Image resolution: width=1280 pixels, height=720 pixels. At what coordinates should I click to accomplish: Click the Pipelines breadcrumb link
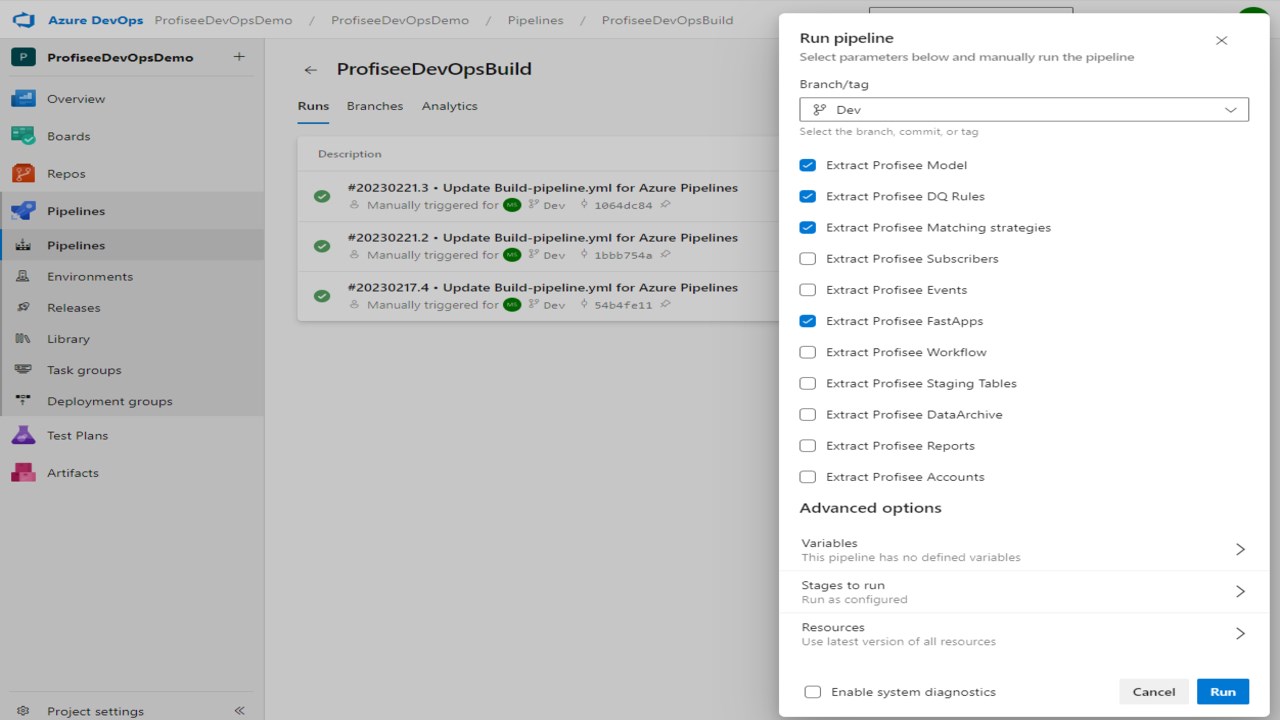535,20
